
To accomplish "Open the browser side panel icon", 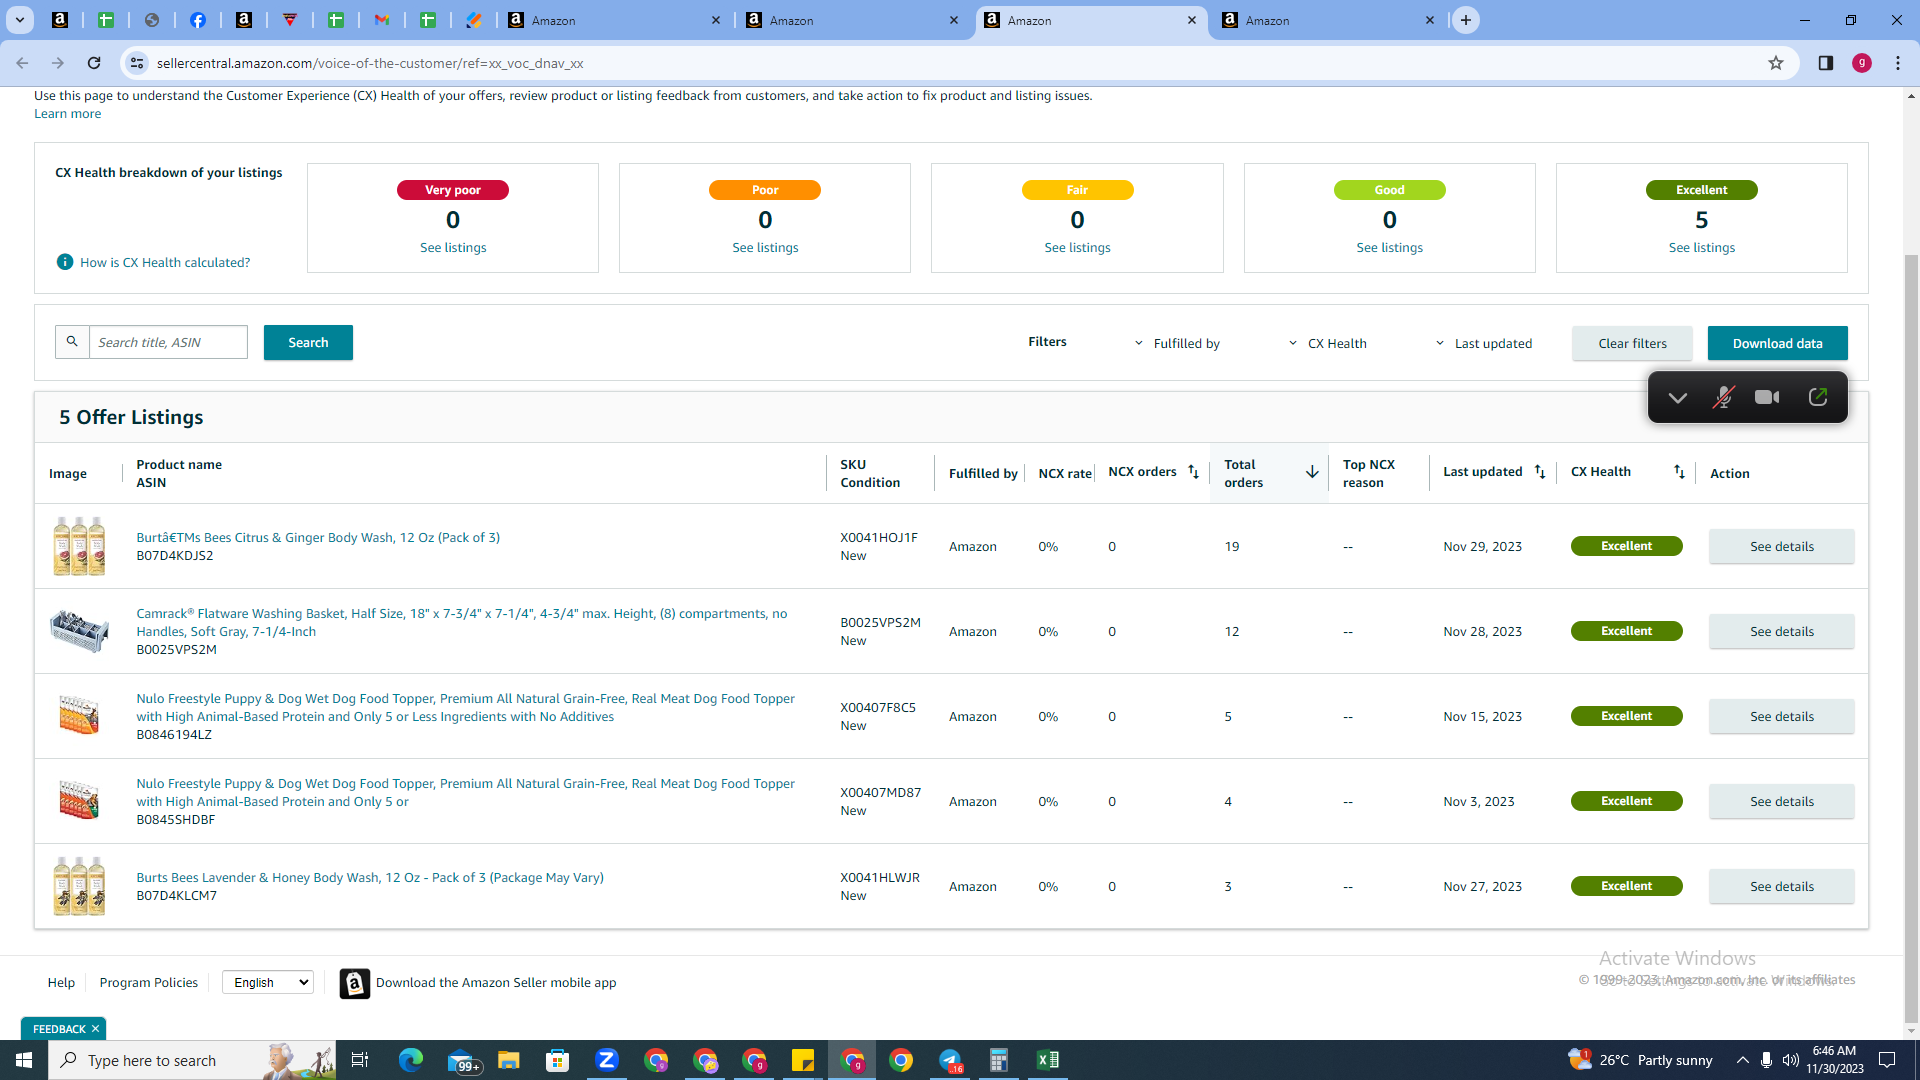I will tap(1825, 63).
